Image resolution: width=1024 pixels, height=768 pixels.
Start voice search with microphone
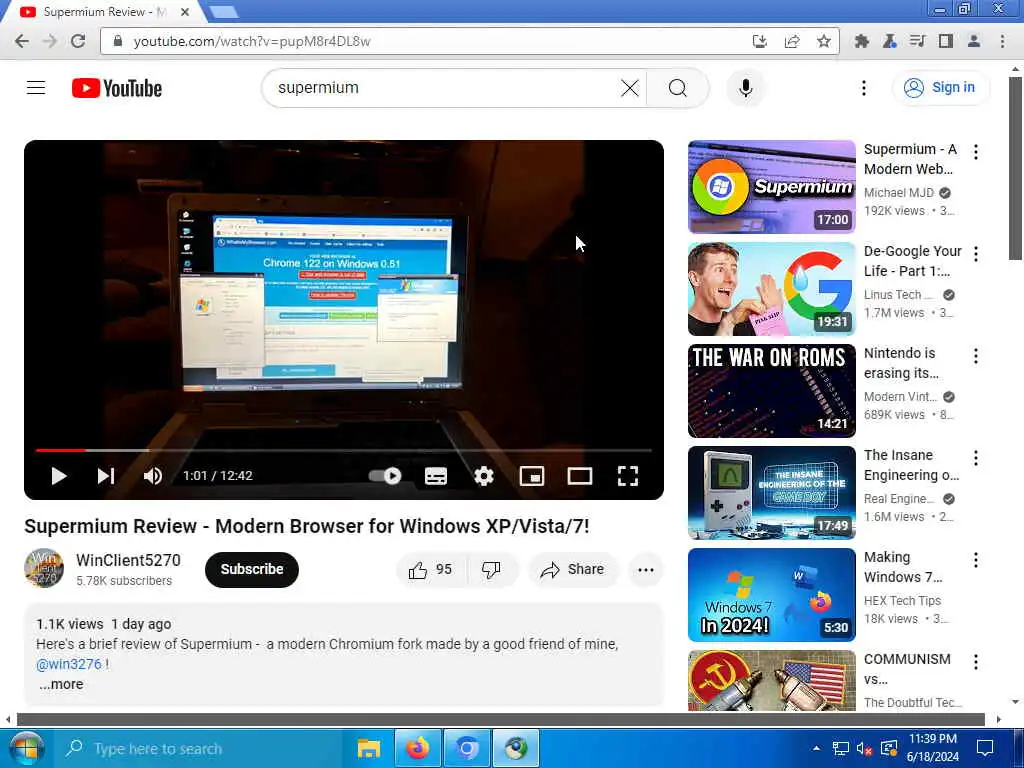coord(745,88)
